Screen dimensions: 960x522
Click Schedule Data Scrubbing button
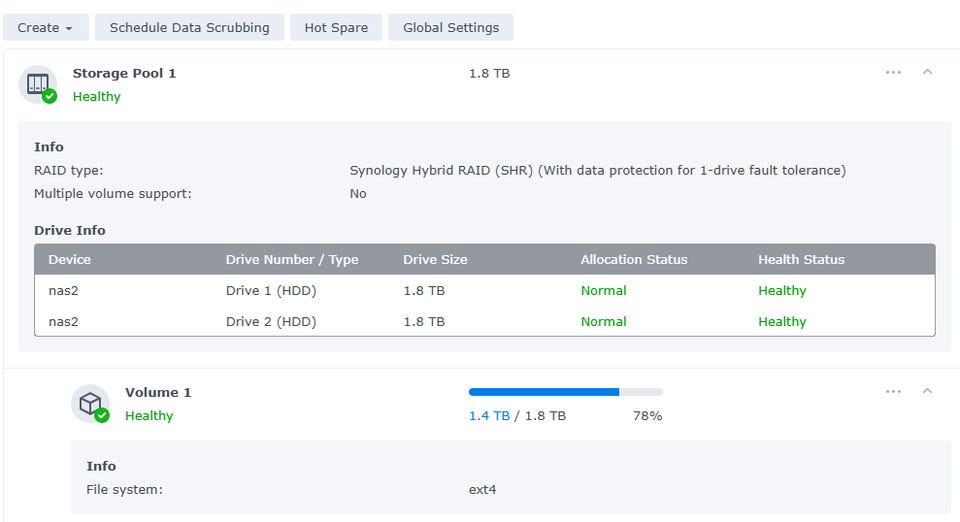(x=189, y=28)
